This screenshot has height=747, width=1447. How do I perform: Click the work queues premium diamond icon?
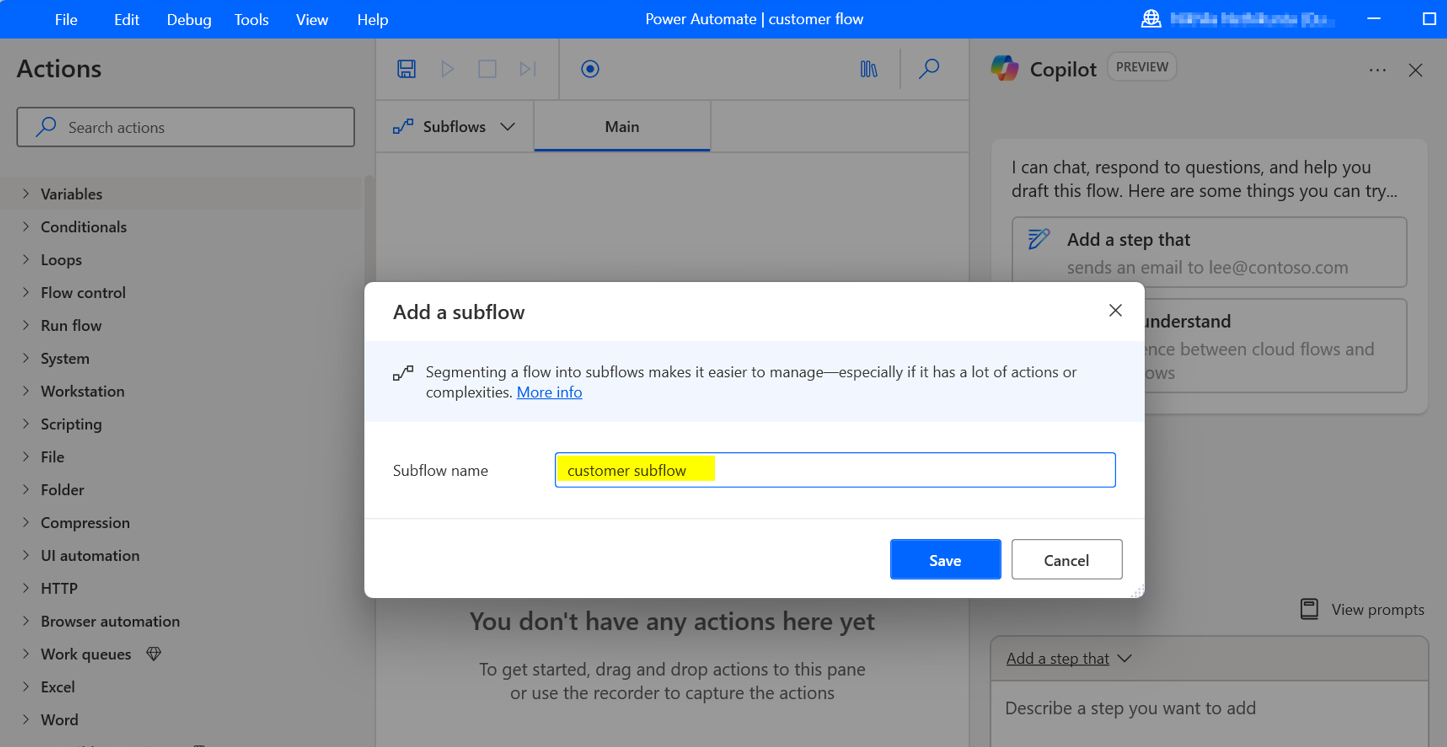coord(153,653)
